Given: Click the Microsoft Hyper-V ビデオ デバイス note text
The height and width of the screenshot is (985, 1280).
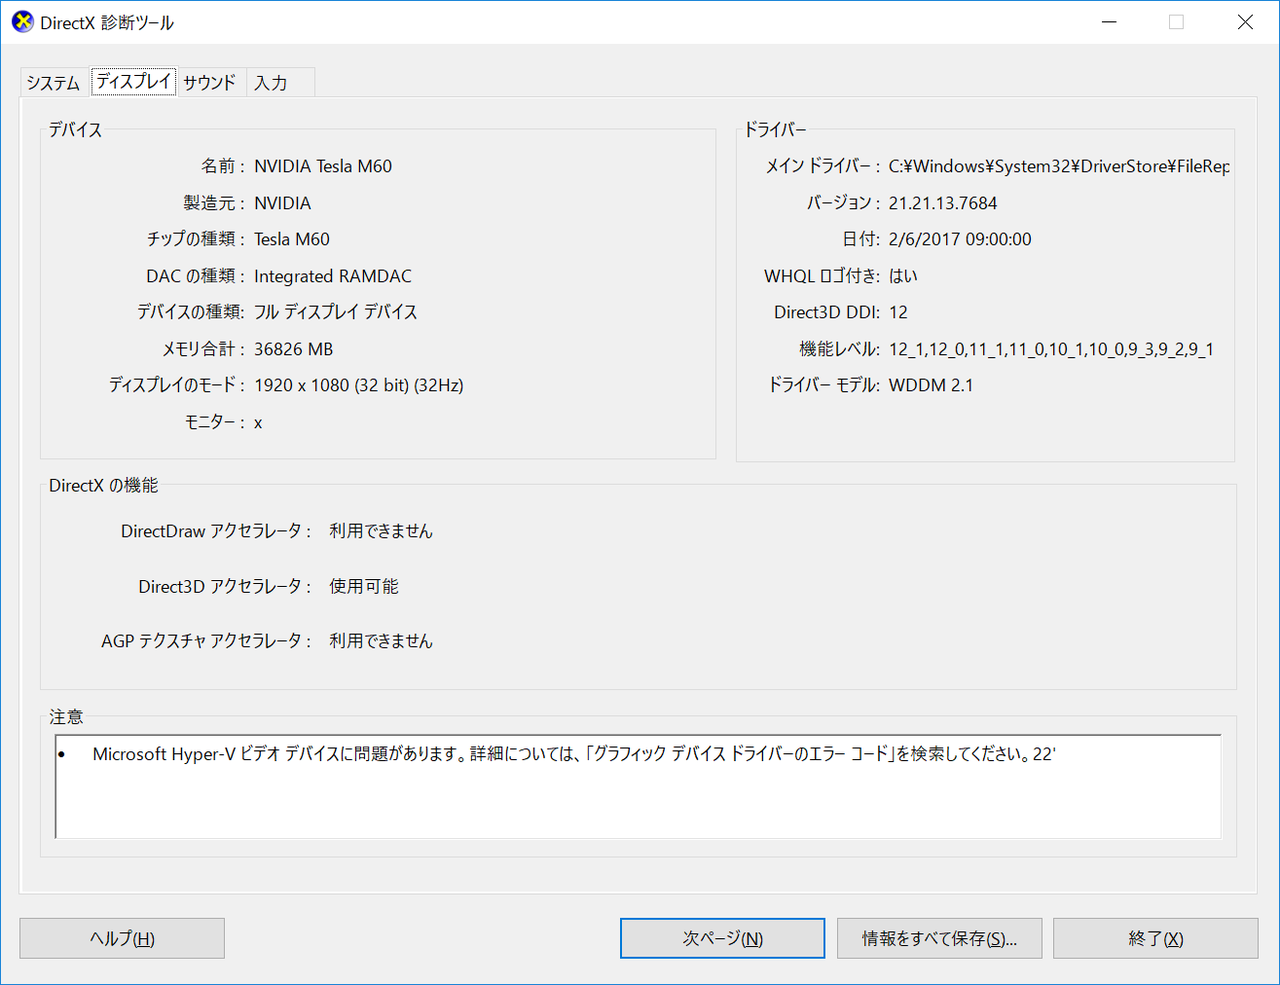Looking at the screenshot, I should pyautogui.click(x=574, y=754).
